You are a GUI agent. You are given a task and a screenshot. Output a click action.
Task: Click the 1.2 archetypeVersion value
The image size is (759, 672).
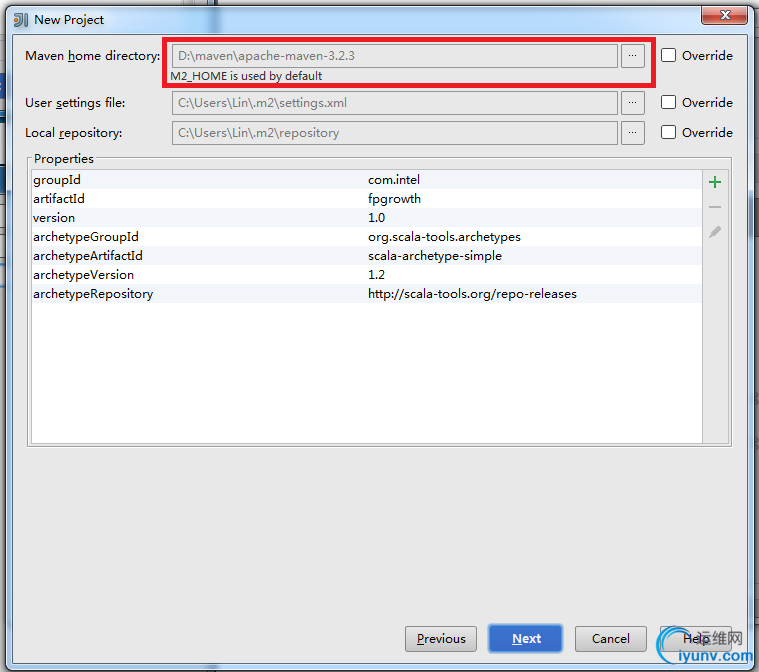[x=376, y=275]
